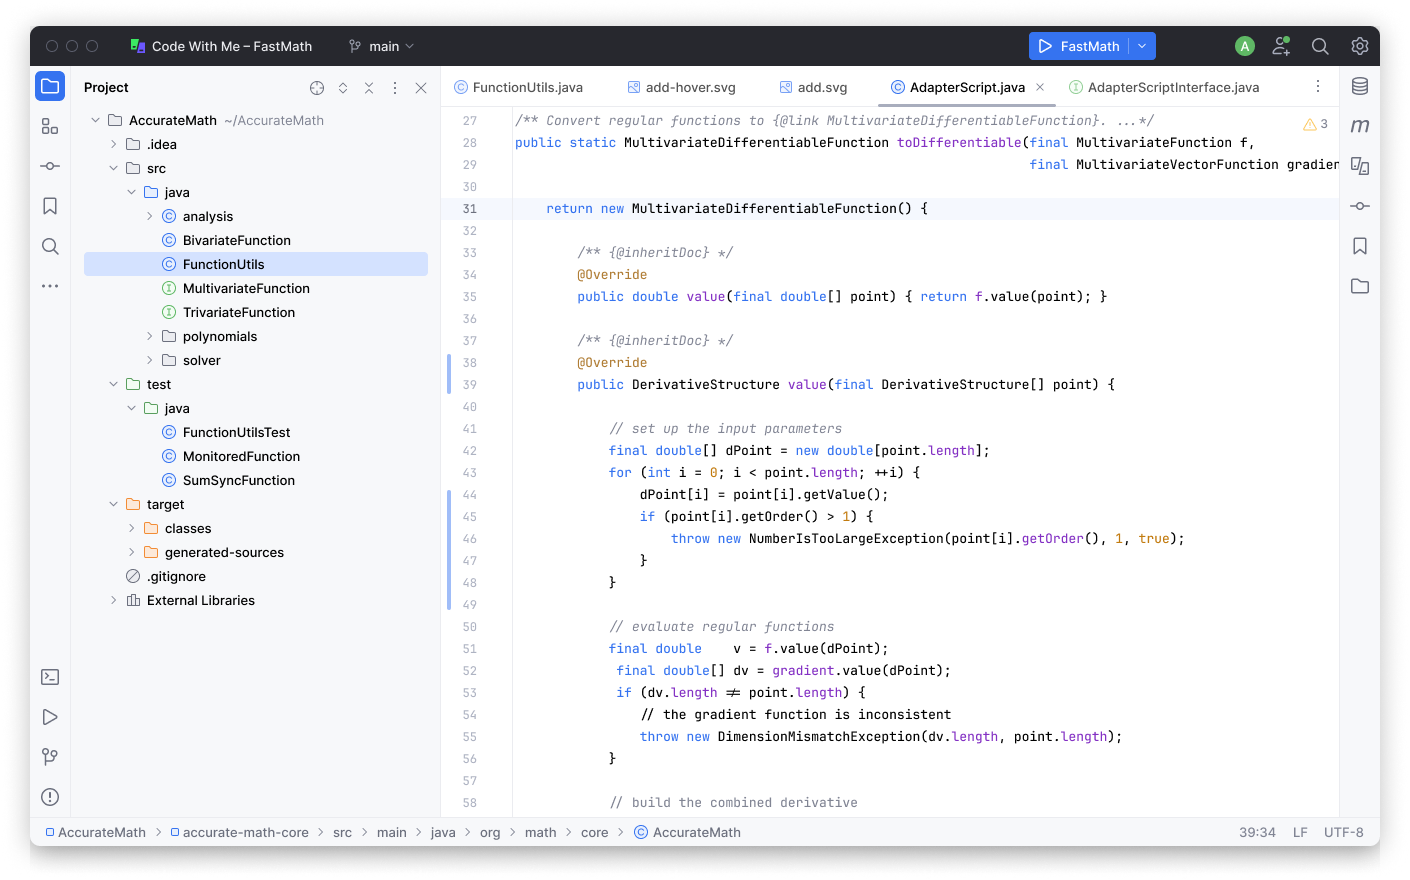
Task: Switch to AdapterScriptInterface.java tab
Action: coord(1164,87)
